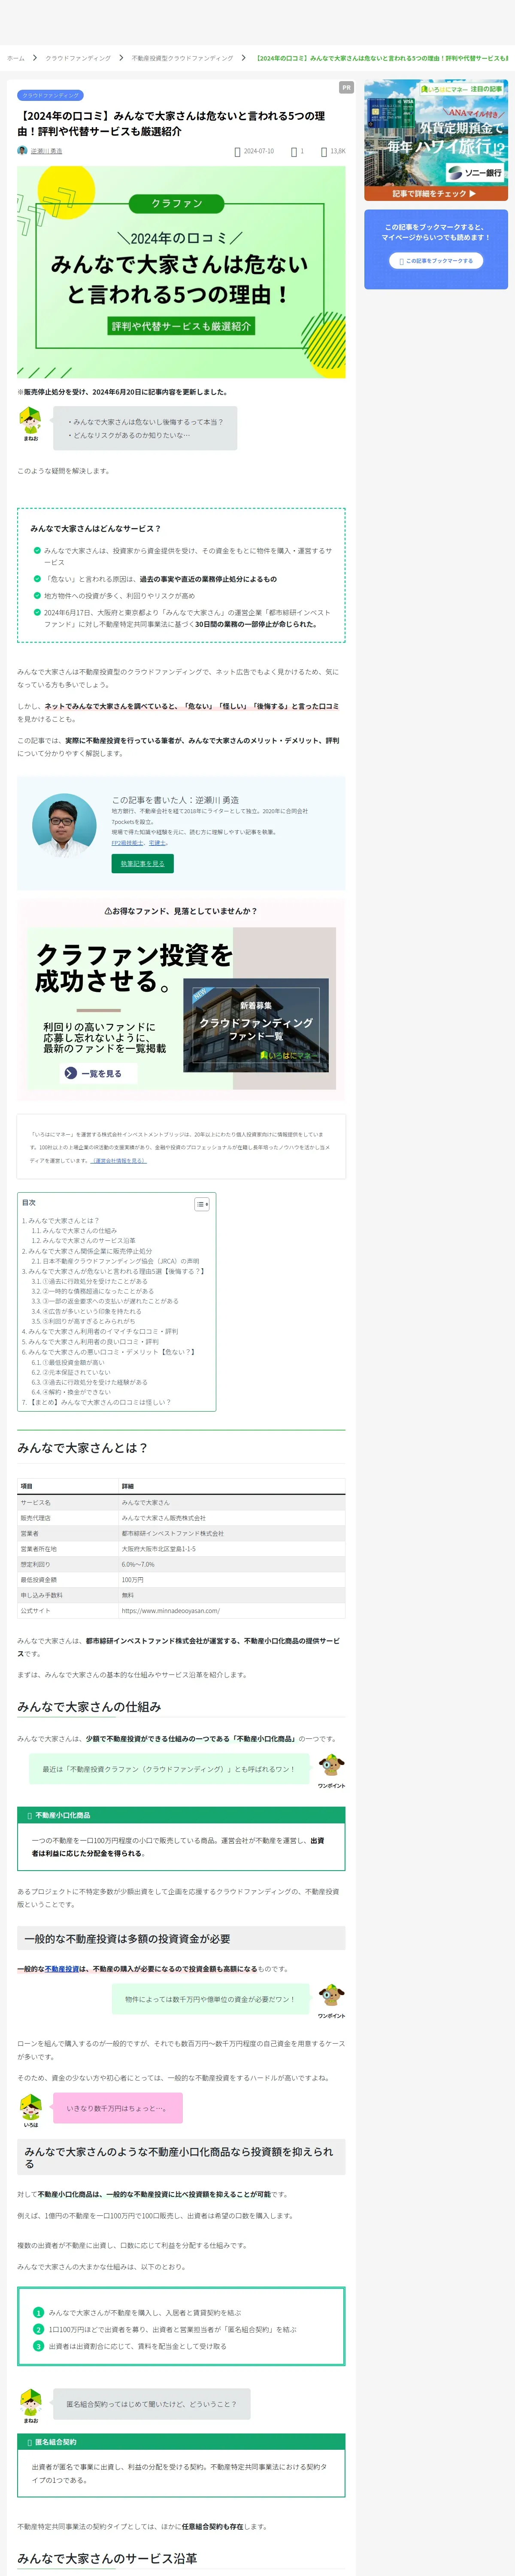515x2576 pixels.
Task: Click the arrow icon beside 一覧を見る
Action: pyautogui.click(x=70, y=1073)
